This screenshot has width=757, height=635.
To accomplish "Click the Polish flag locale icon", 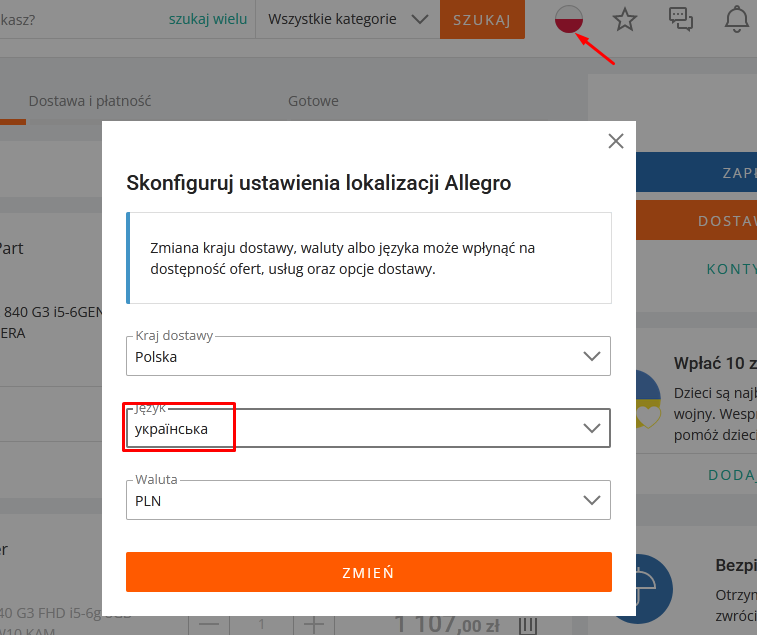I will click(569, 19).
